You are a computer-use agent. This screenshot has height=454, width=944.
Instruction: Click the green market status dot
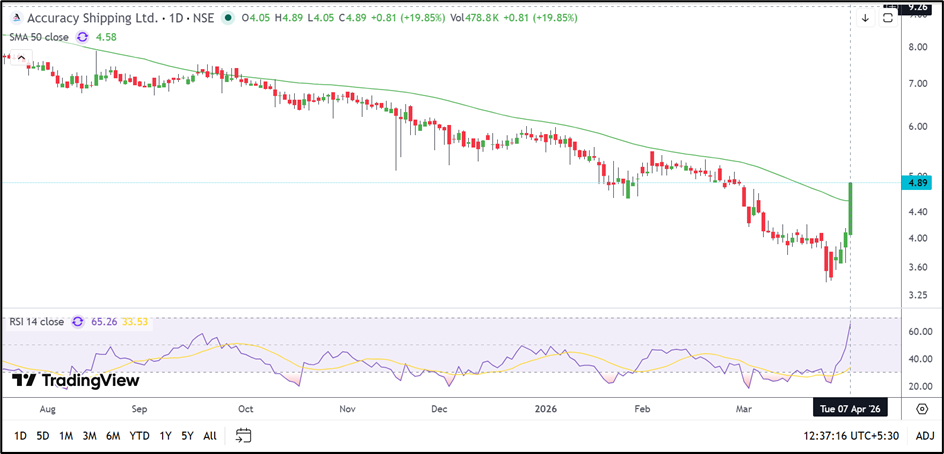pyautogui.click(x=231, y=18)
